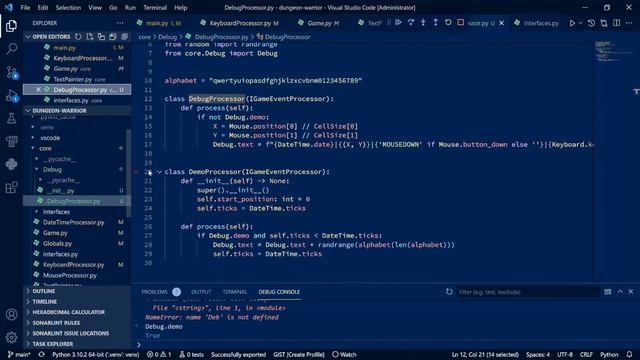640x360 pixels.
Task: Click the sync changes icon in the status bar
Action: [42, 354]
